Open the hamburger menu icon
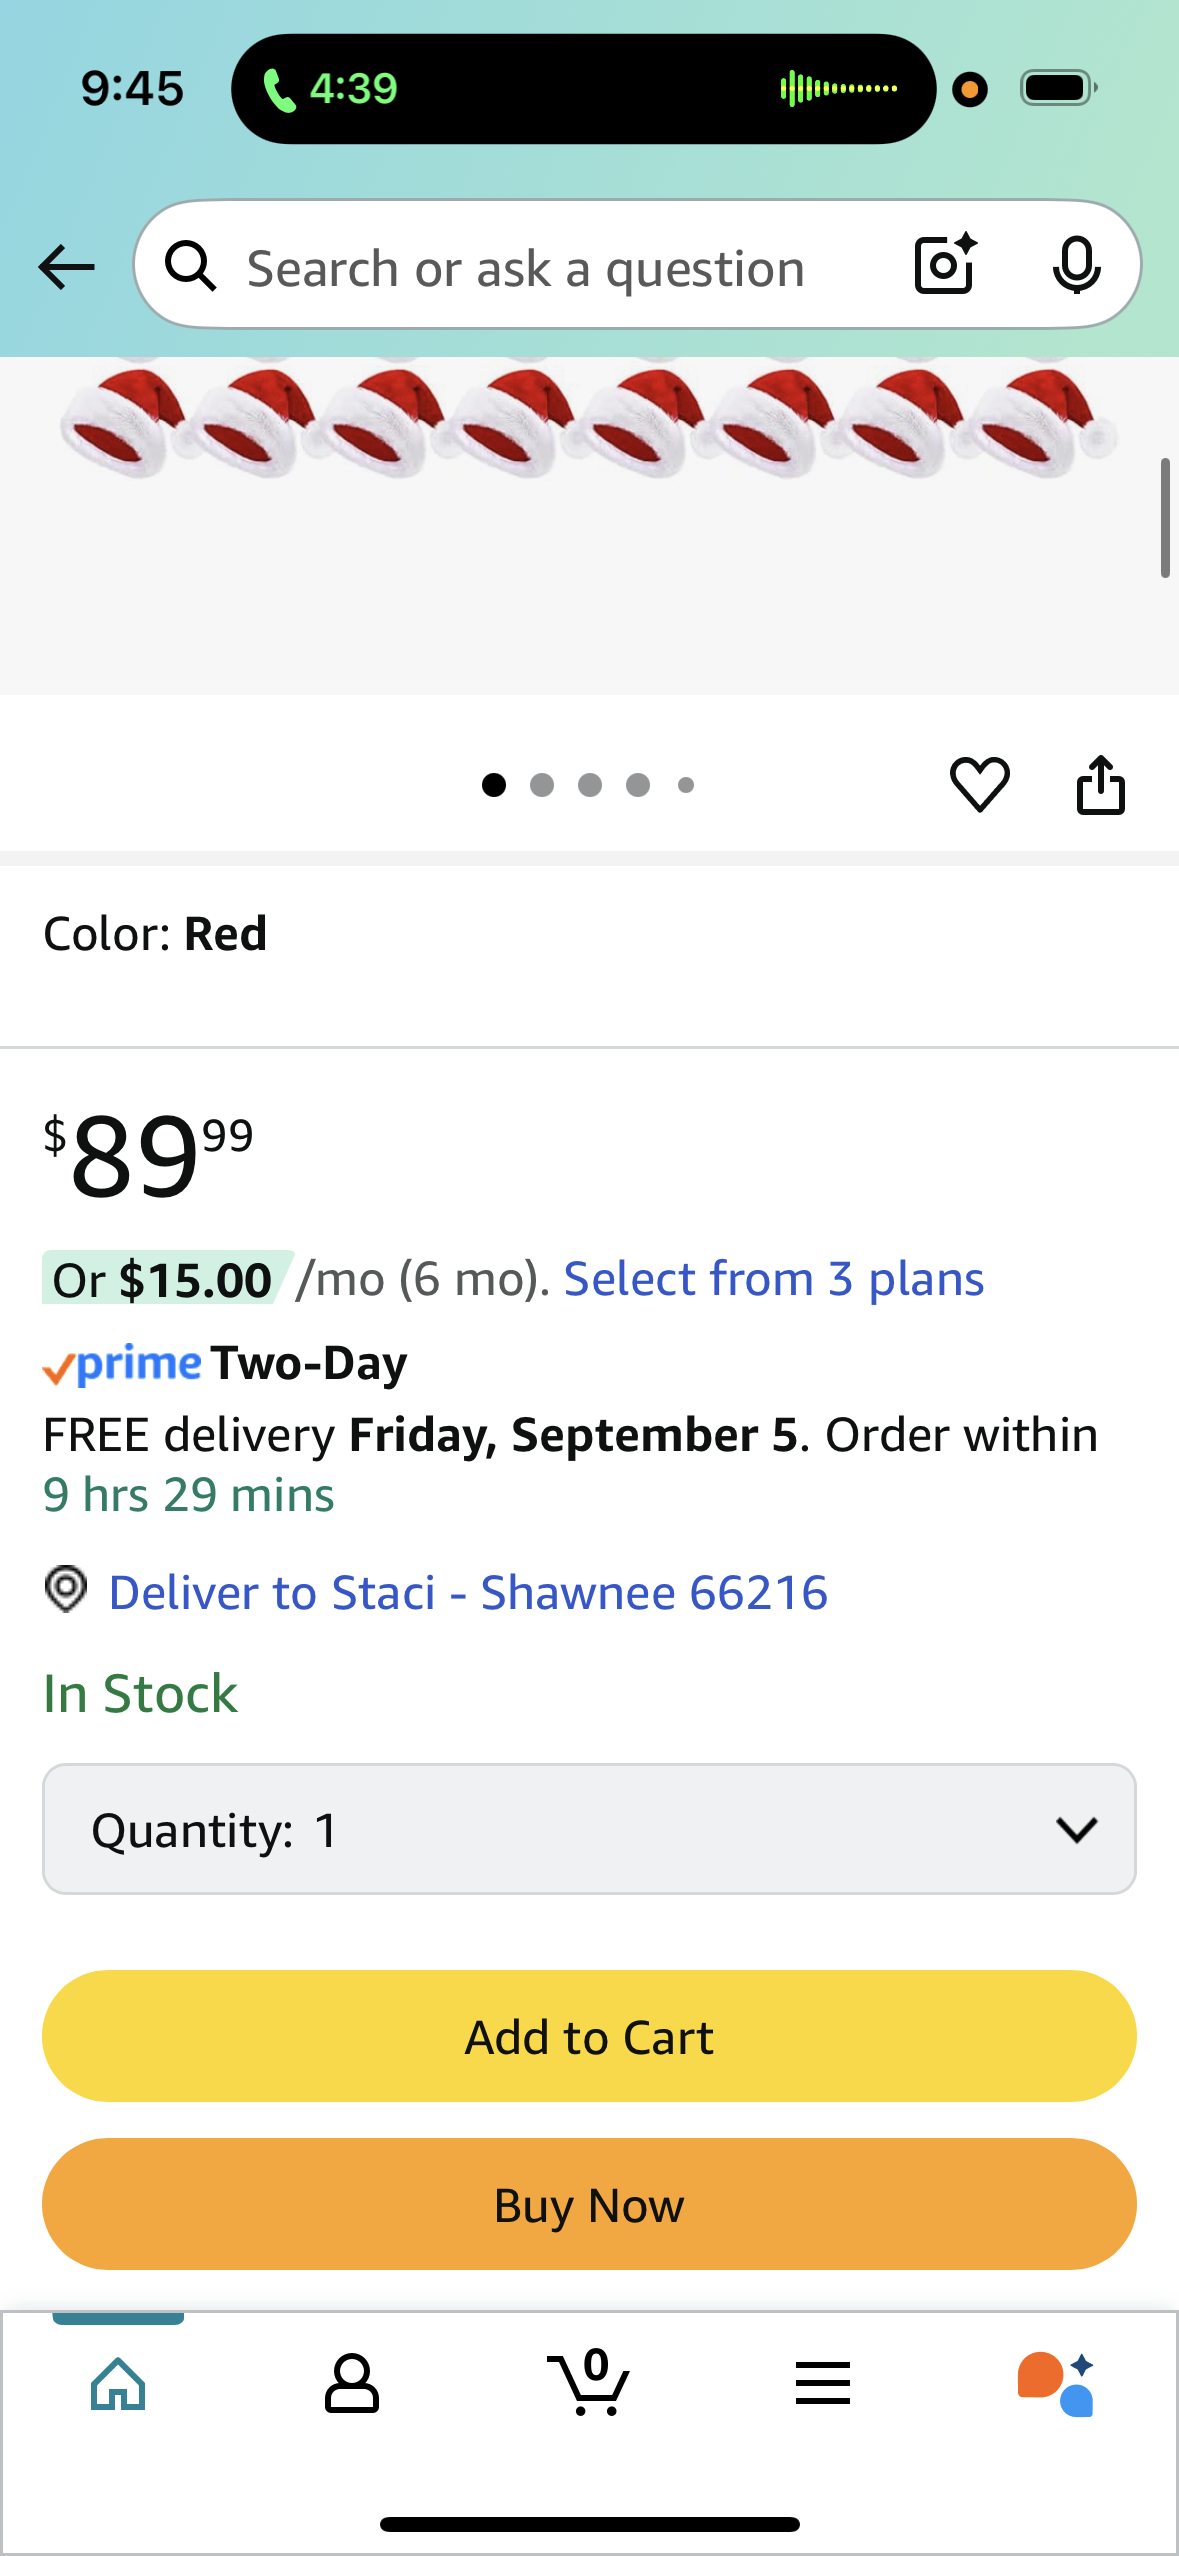 [x=823, y=2383]
